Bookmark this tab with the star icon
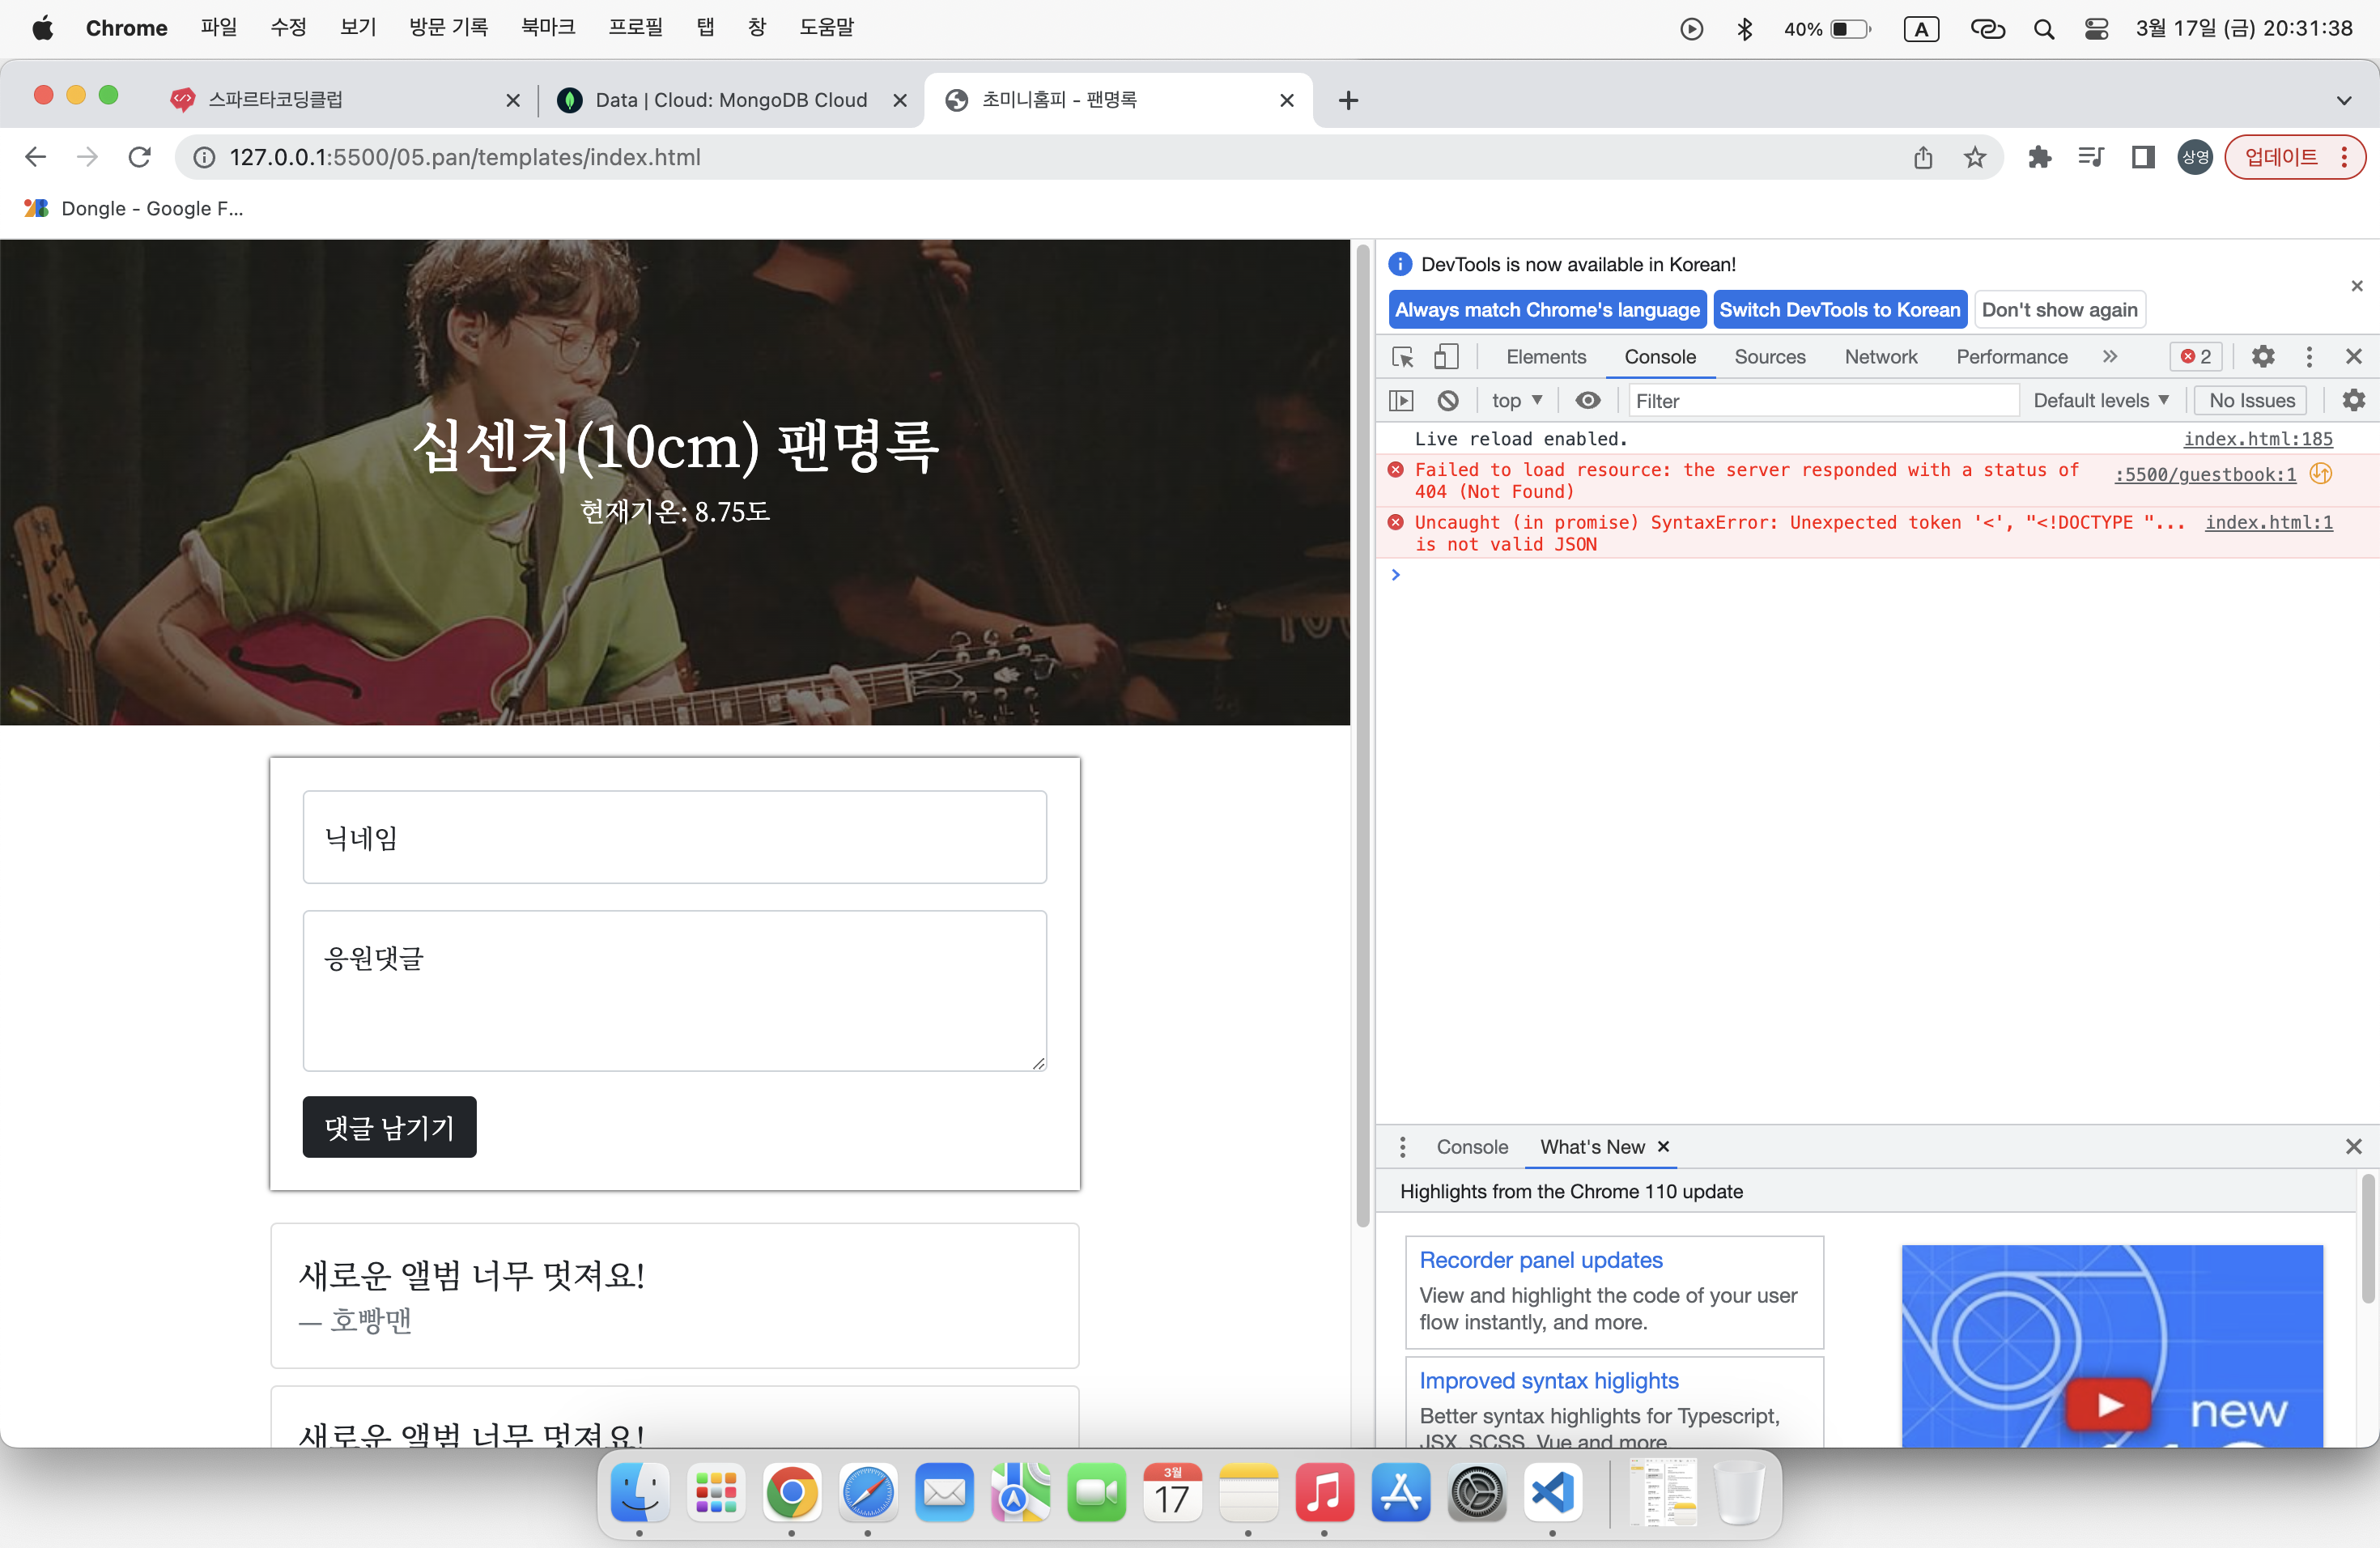This screenshot has width=2380, height=1548. point(1974,157)
